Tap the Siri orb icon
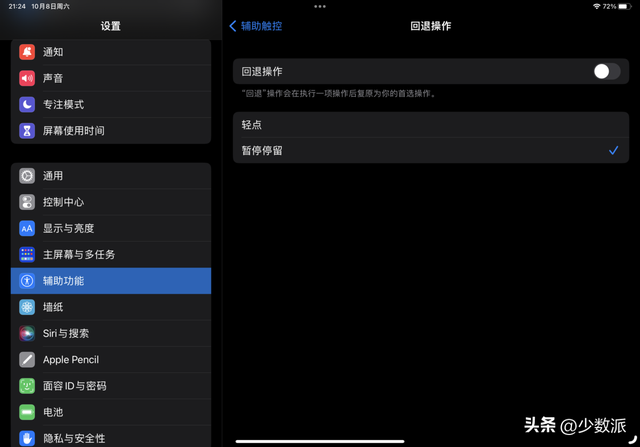Screen dimensions: 640x447 27,333
